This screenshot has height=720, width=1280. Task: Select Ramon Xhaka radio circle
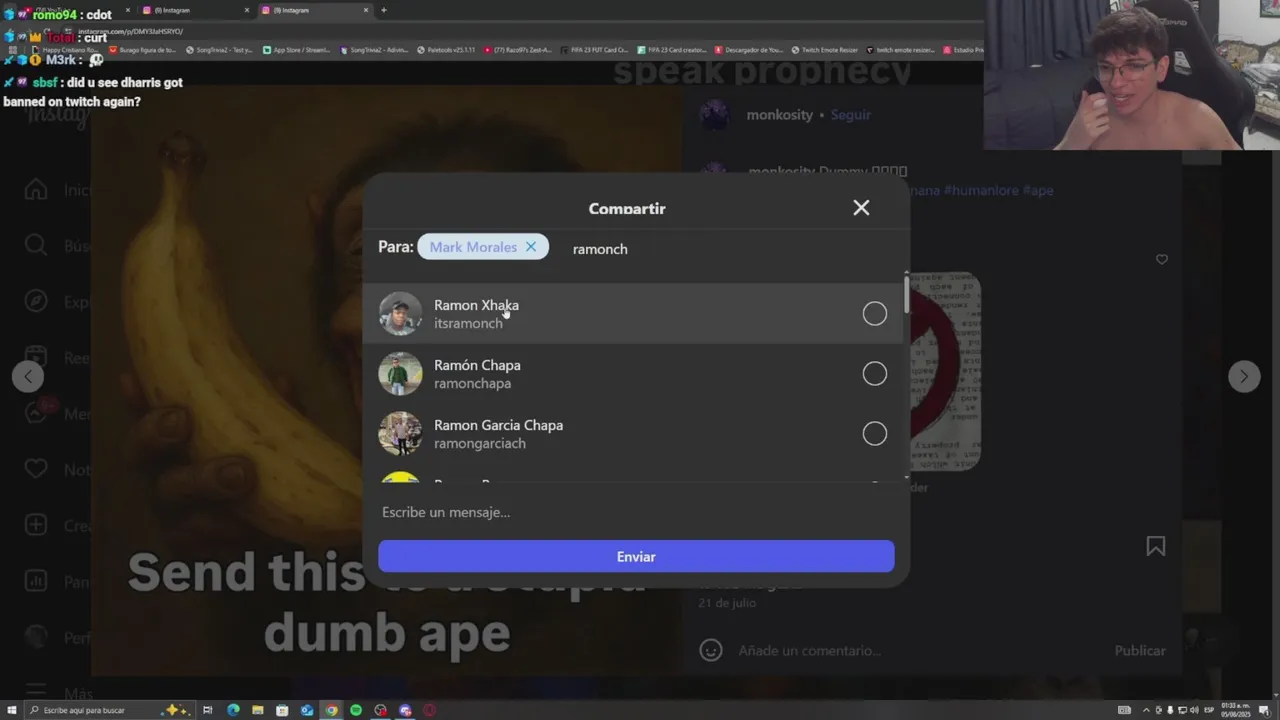coord(875,314)
